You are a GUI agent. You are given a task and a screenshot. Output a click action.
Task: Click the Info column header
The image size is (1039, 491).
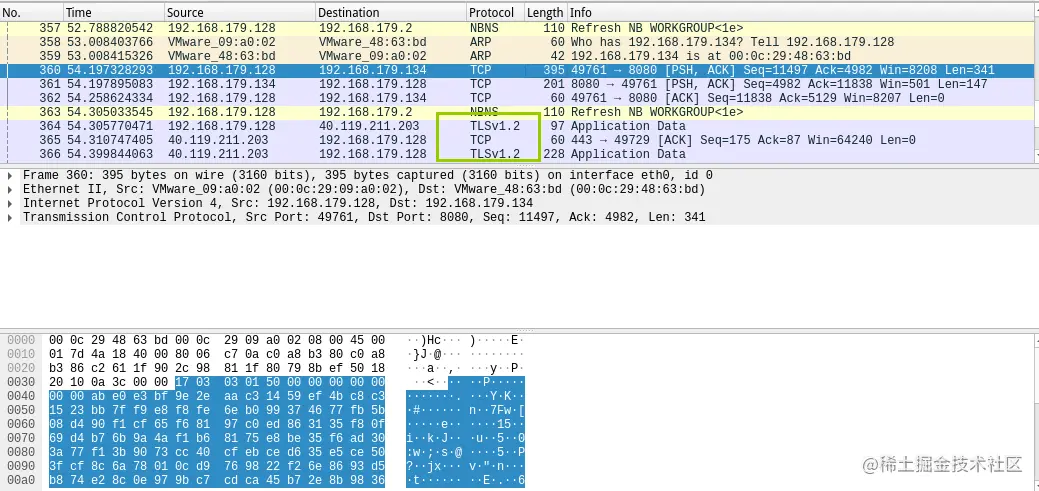802,13
